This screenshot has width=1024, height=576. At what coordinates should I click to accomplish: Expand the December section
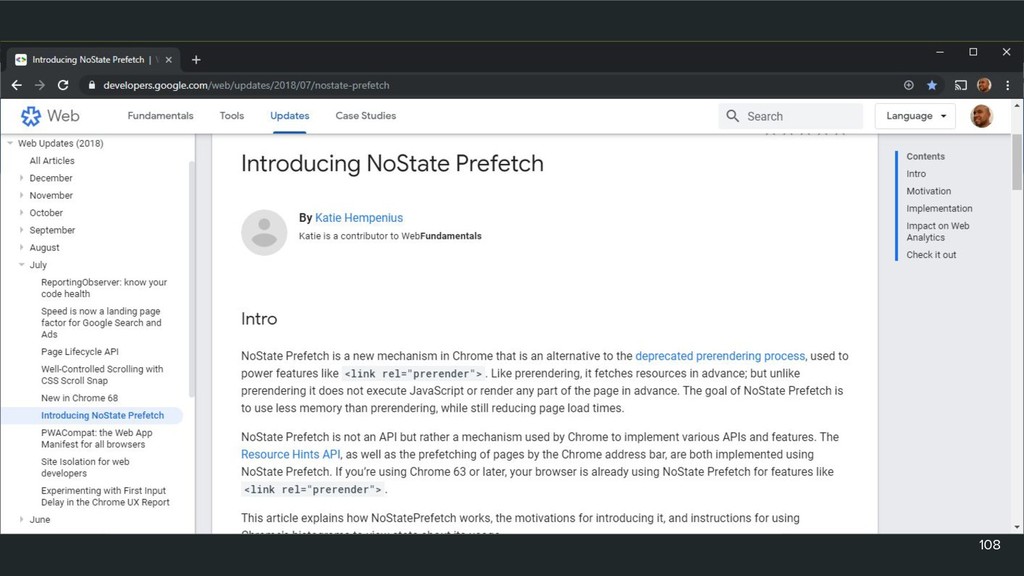22,178
